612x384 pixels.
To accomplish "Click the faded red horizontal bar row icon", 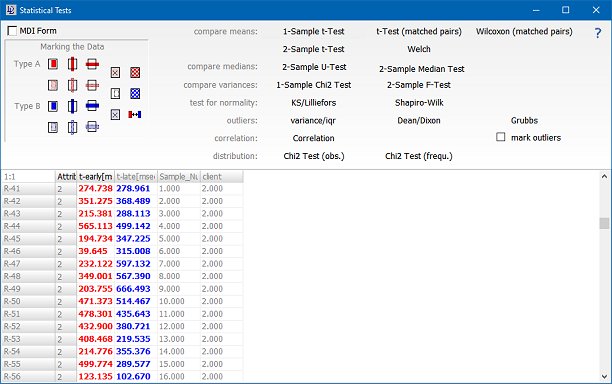I will (x=92, y=85).
